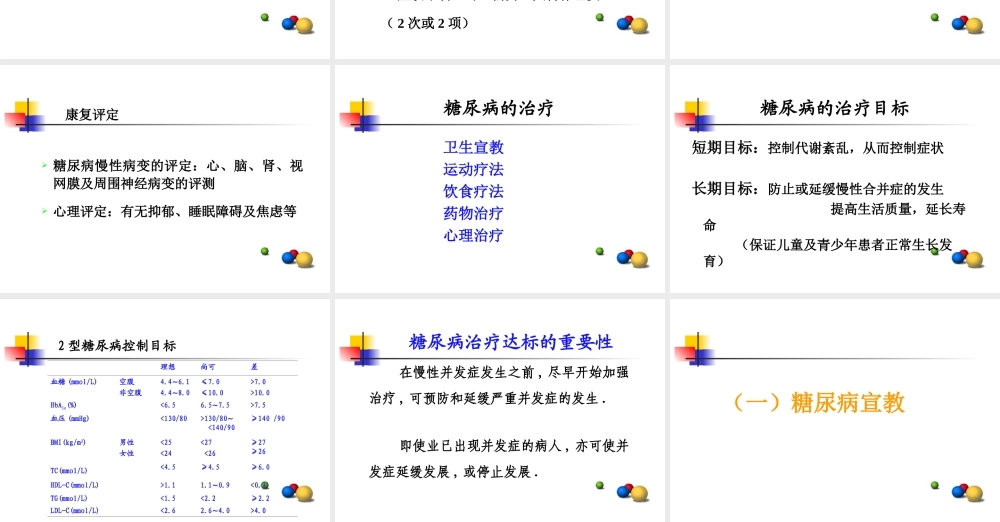
Task: Click the 男性 cell
Action: tap(127, 442)
